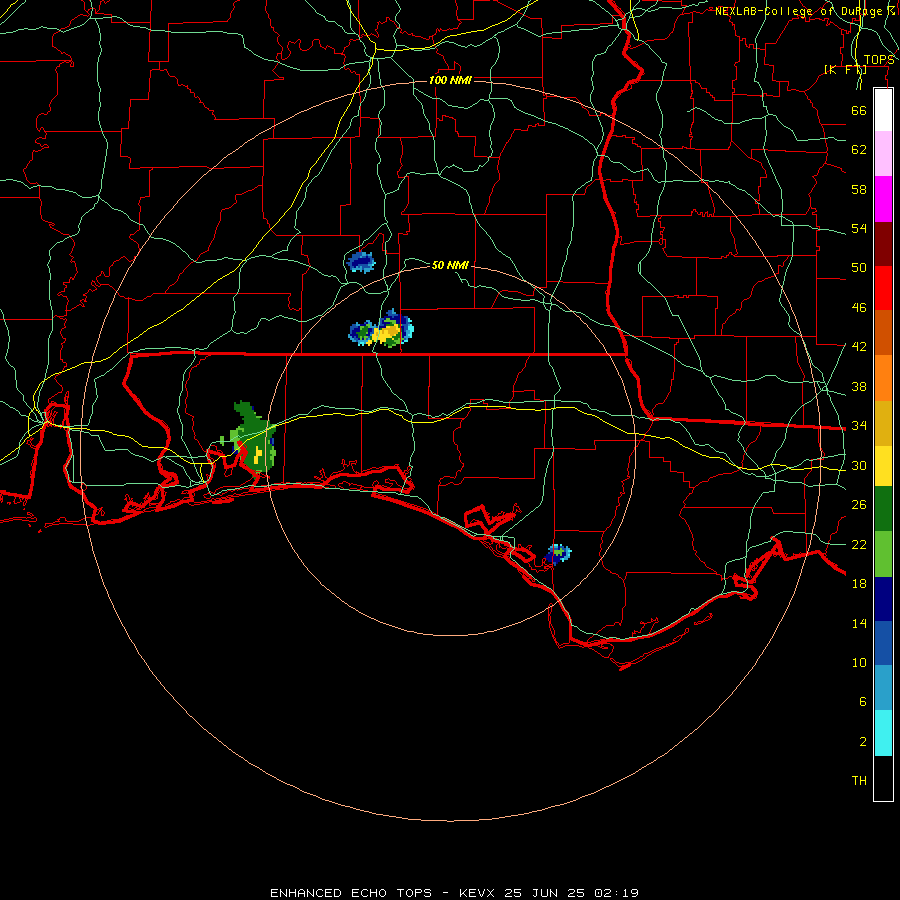900x900 pixels.
Task: Click the large green echo cell in west
Action: (250, 437)
